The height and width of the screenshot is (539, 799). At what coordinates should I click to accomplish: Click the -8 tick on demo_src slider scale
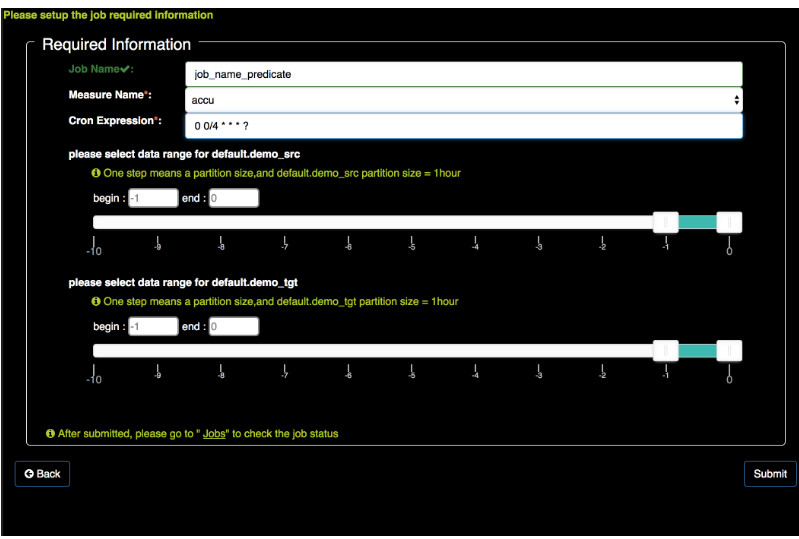pyautogui.click(x=221, y=244)
